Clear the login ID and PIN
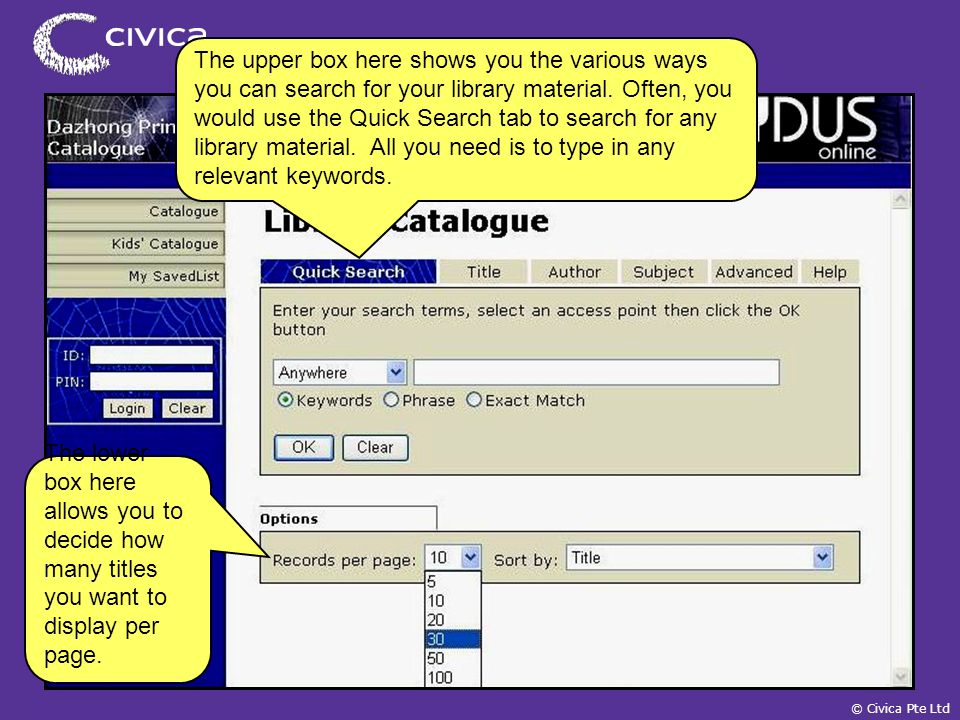Image resolution: width=960 pixels, height=720 pixels. [x=187, y=408]
